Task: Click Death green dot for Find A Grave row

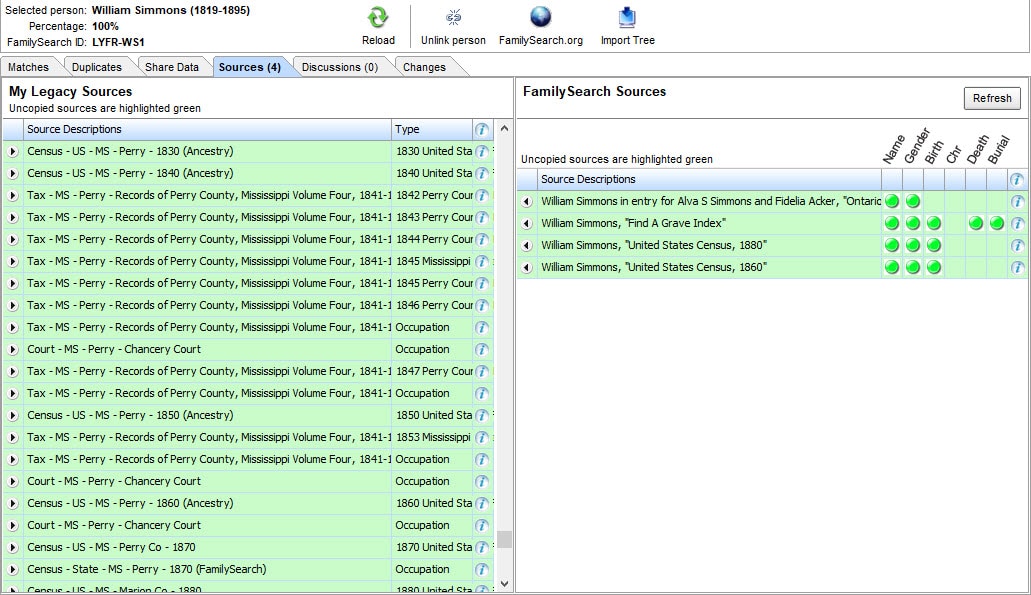Action: point(976,224)
